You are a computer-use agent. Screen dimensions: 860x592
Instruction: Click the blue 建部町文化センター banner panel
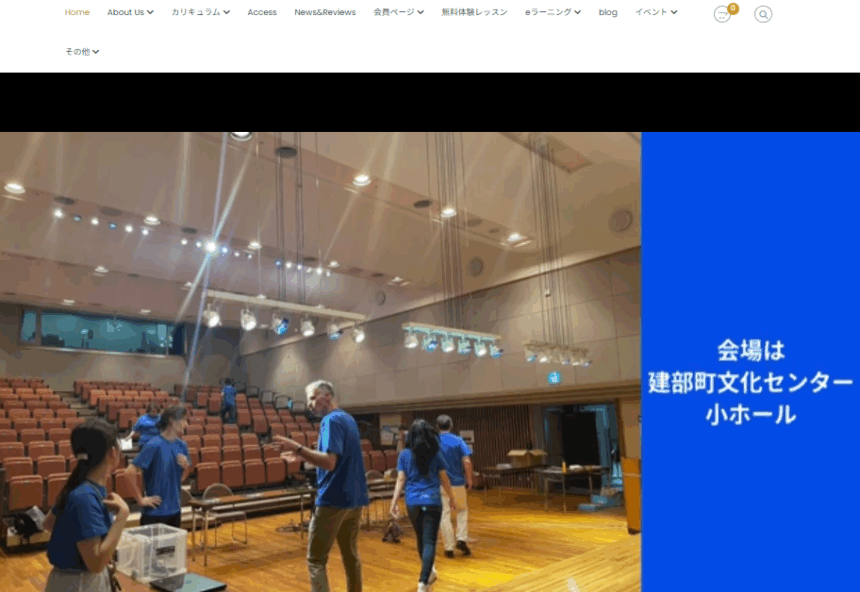point(750,380)
